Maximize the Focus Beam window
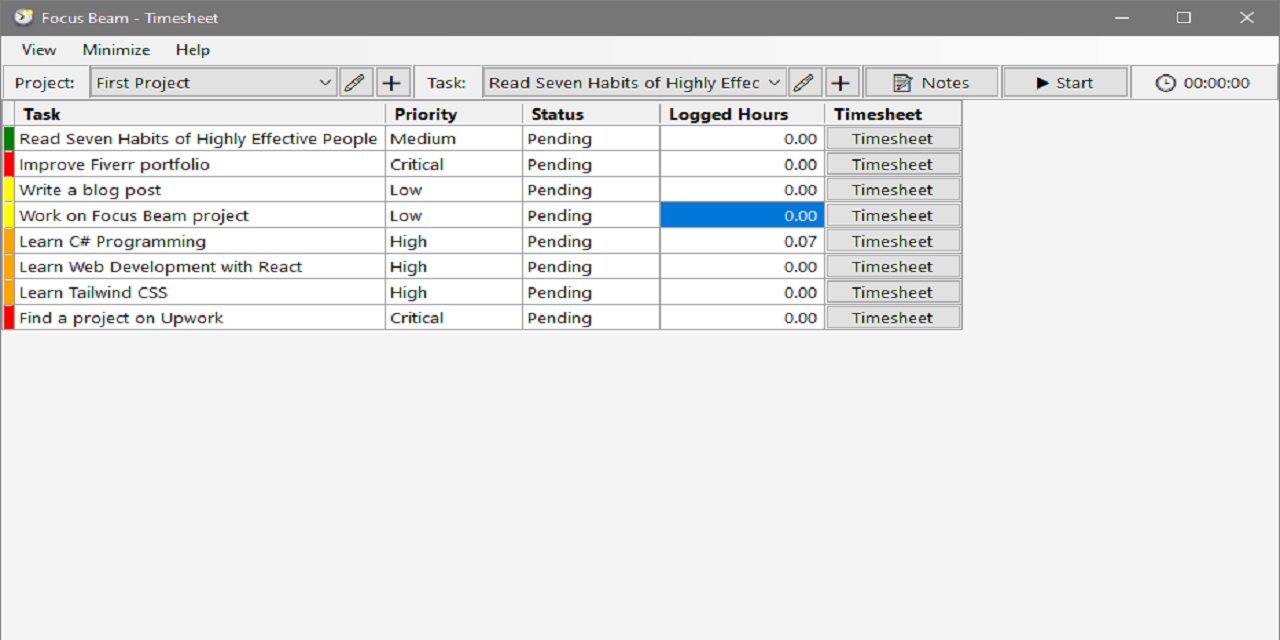 point(1184,17)
